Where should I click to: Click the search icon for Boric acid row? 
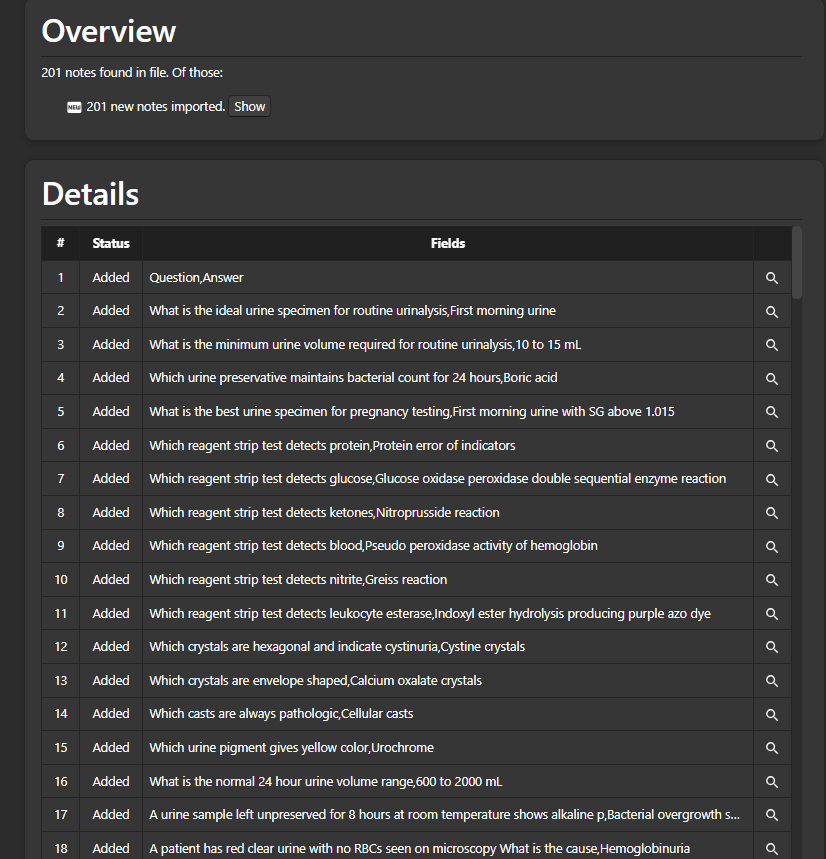771,378
